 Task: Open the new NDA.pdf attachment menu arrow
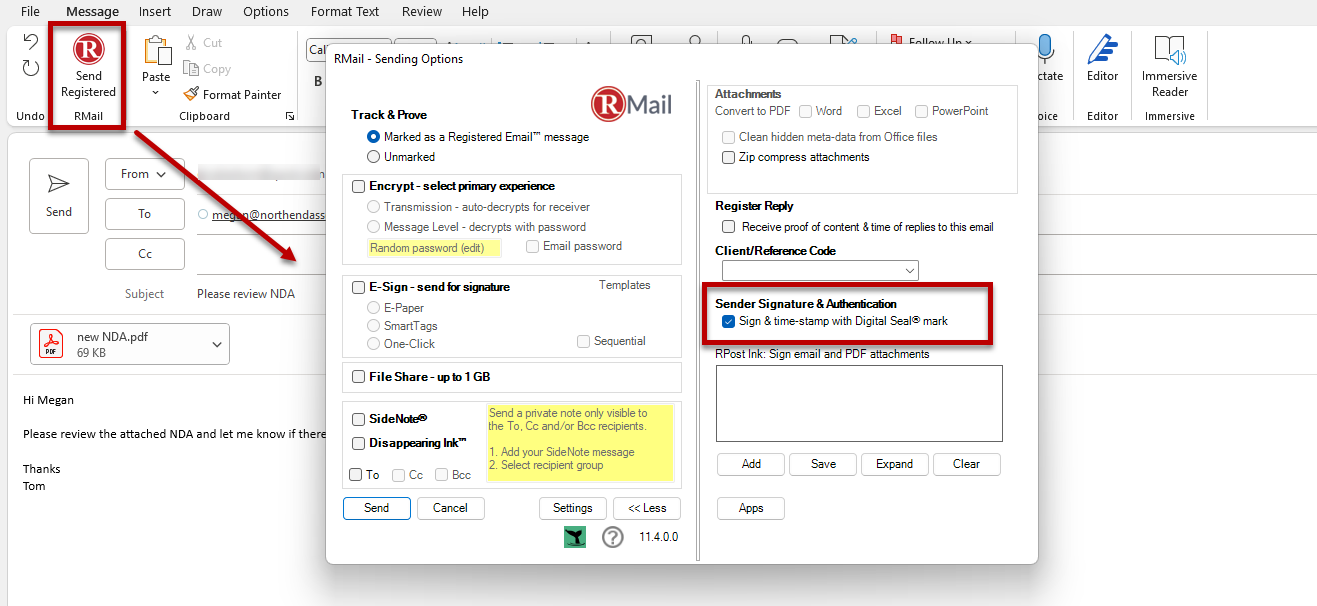coord(217,345)
